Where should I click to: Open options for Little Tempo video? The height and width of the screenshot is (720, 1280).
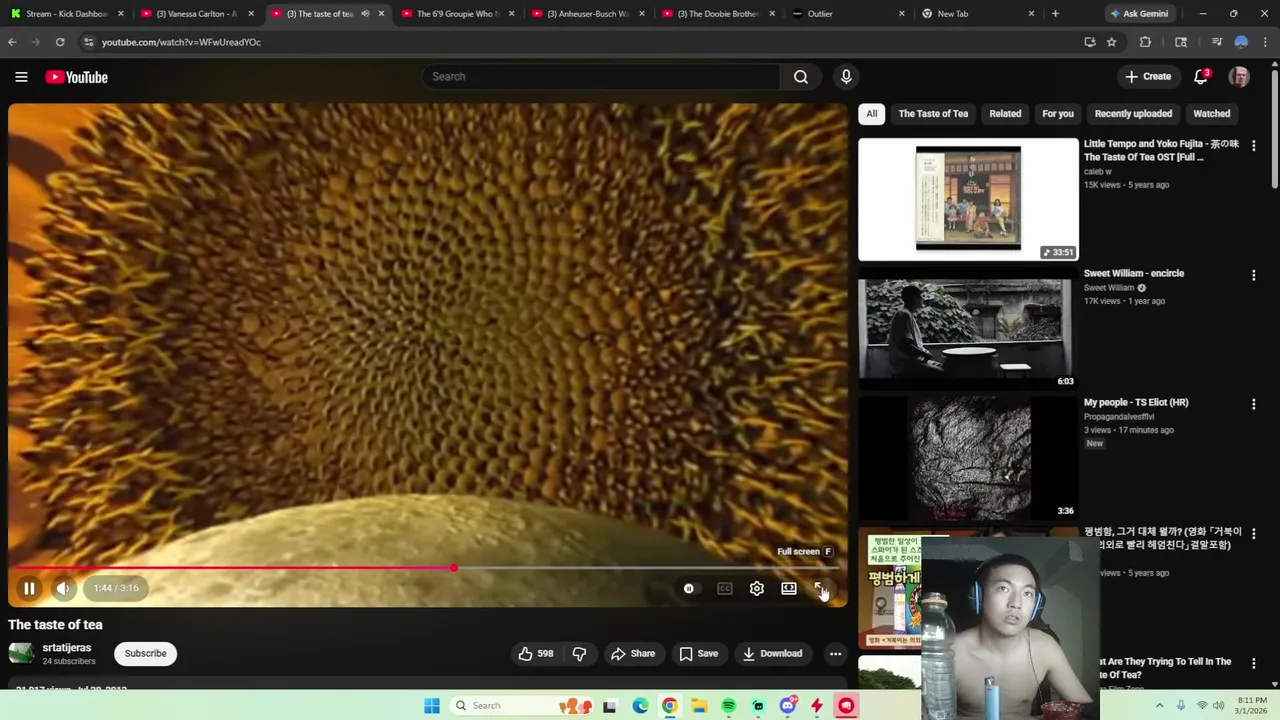[1253, 146]
